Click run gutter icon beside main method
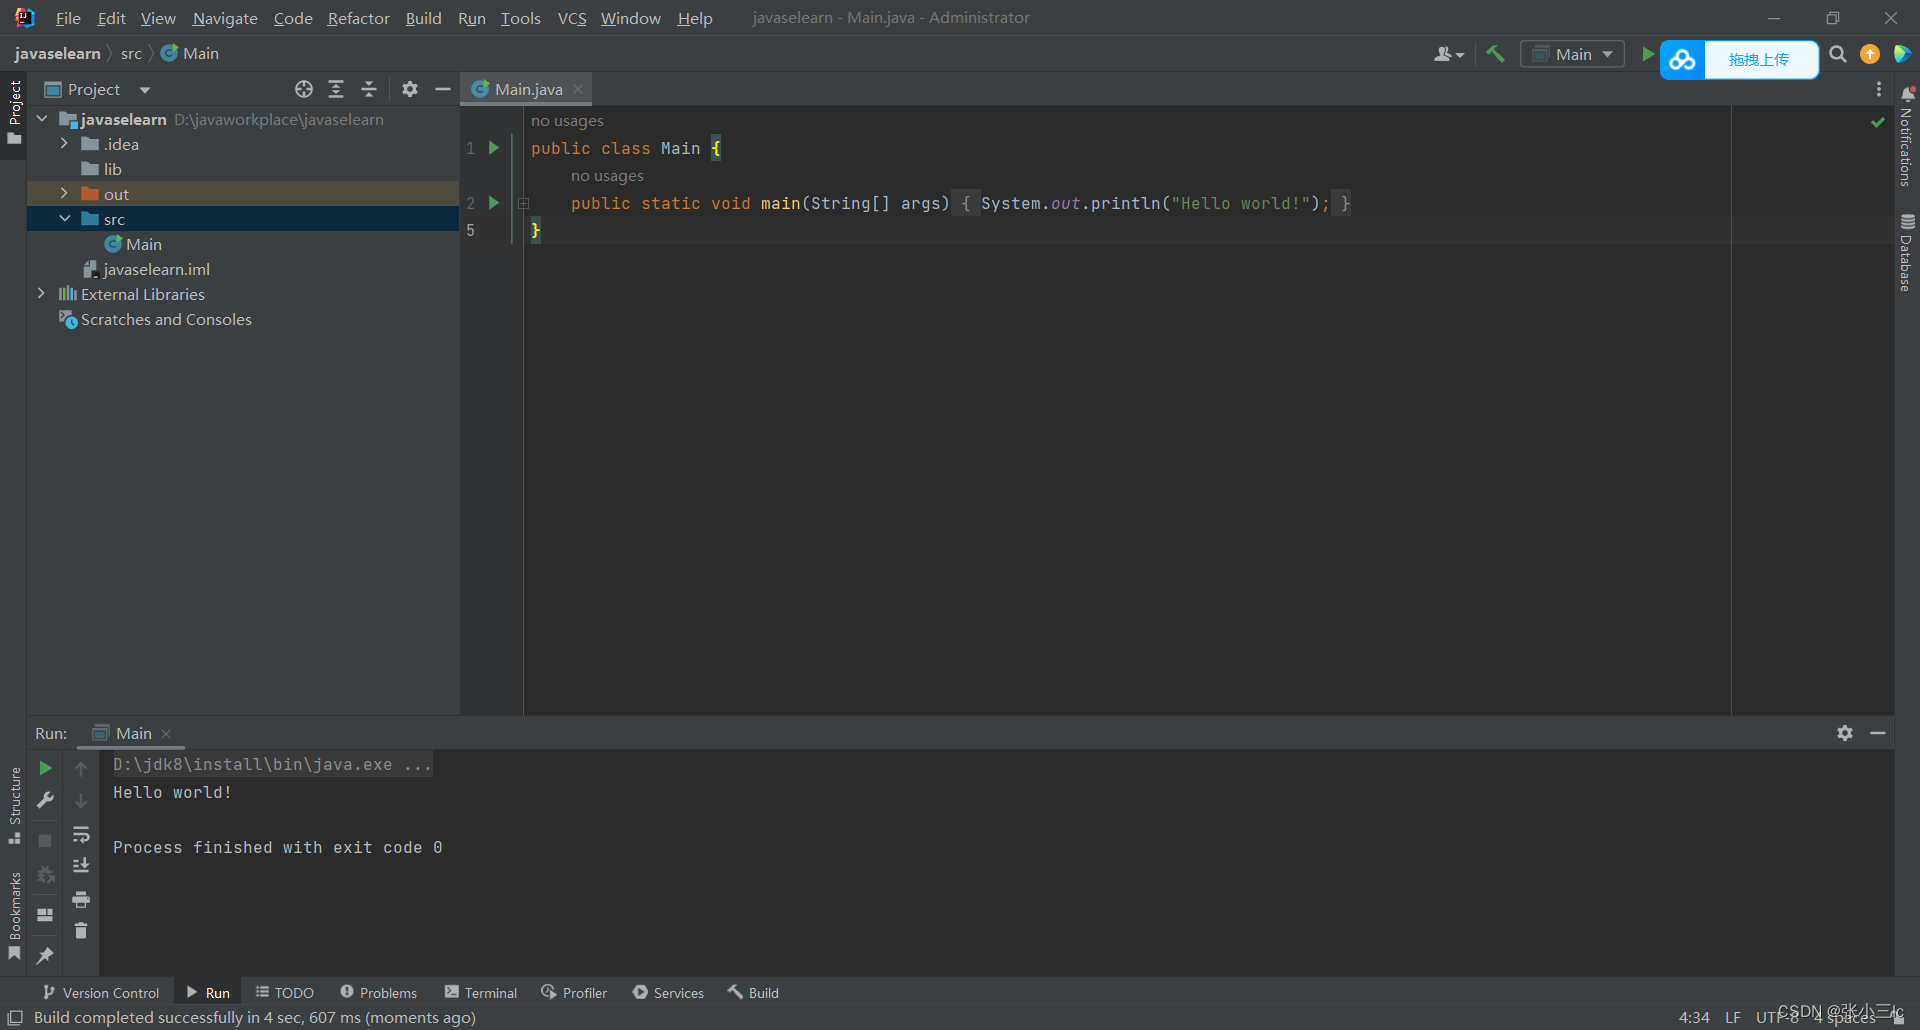Viewport: 1920px width, 1030px height. pyautogui.click(x=493, y=203)
